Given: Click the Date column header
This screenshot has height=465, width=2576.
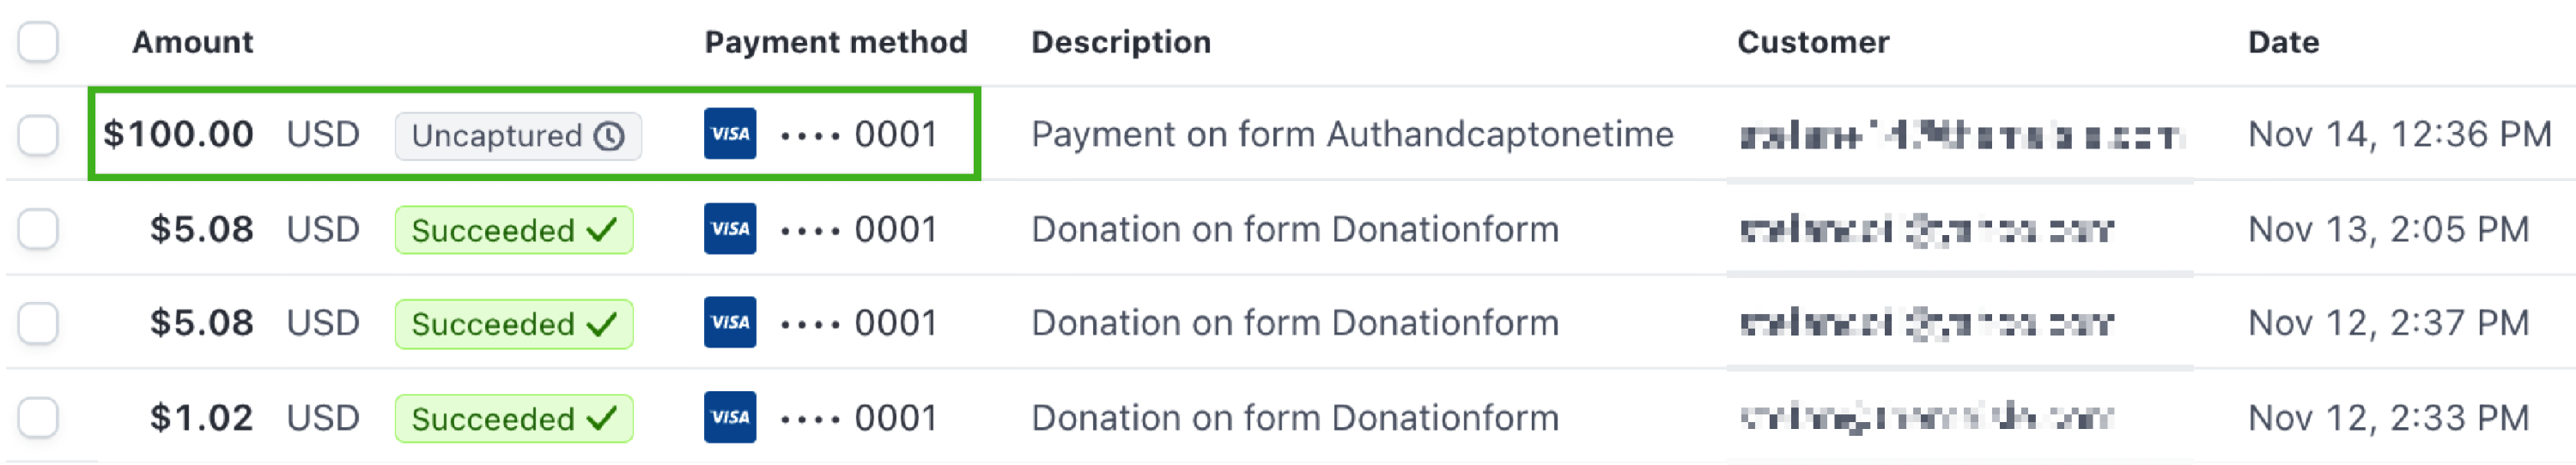Looking at the screenshot, I should click(x=2283, y=42).
